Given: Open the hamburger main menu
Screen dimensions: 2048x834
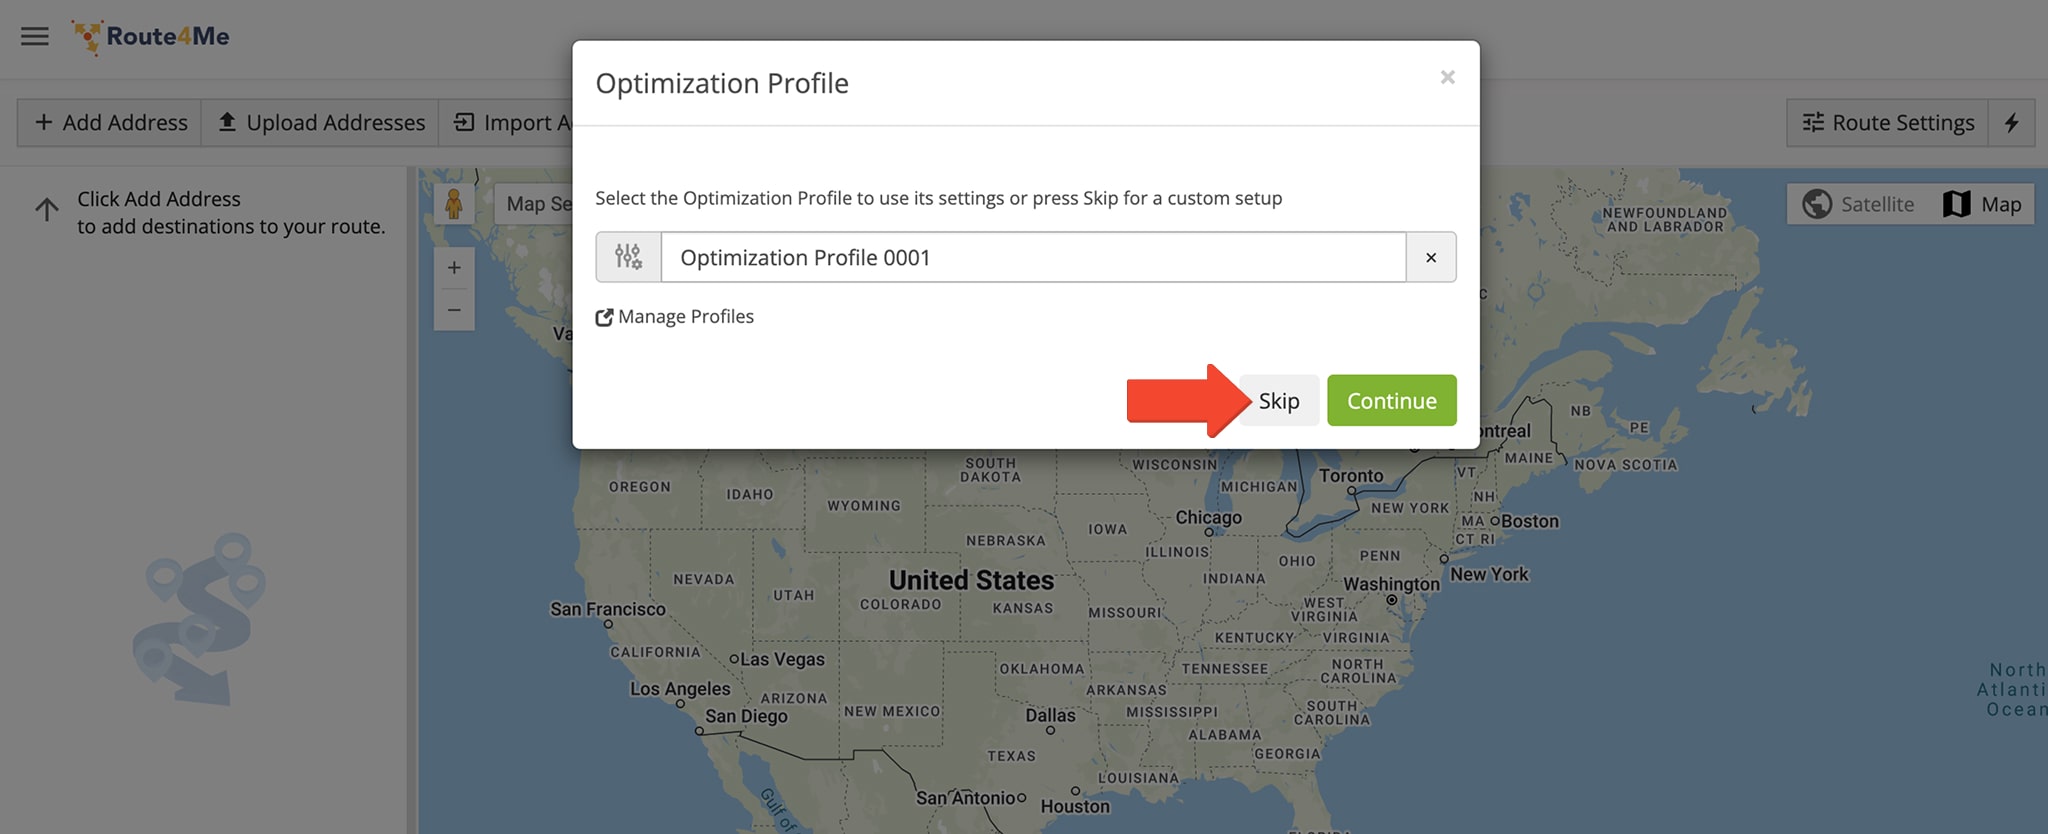Looking at the screenshot, I should pyautogui.click(x=35, y=37).
